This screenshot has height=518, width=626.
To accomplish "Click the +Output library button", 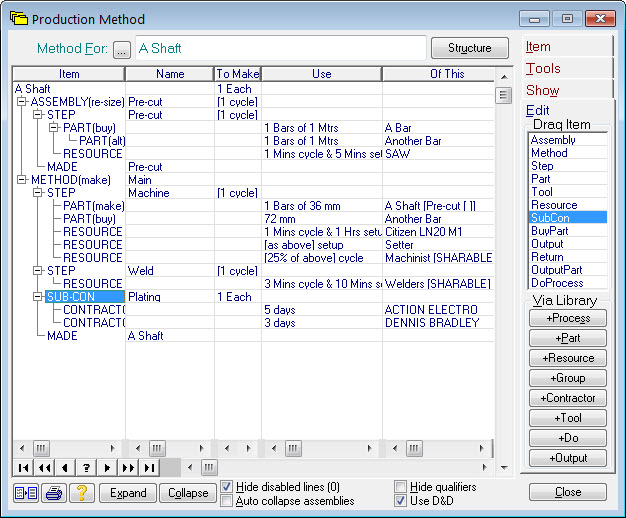I will pos(568,458).
